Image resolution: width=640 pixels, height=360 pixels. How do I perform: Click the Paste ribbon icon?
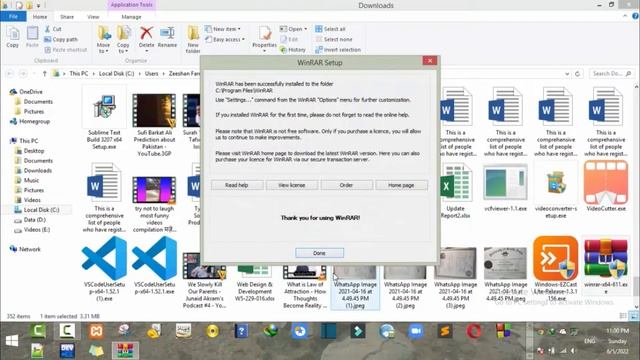pos(32,37)
